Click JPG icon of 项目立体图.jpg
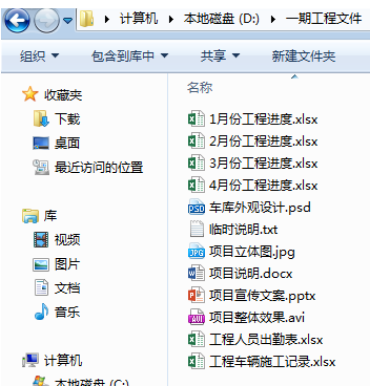Image resolution: width=371 pixels, height=388 pixels. coord(196,251)
